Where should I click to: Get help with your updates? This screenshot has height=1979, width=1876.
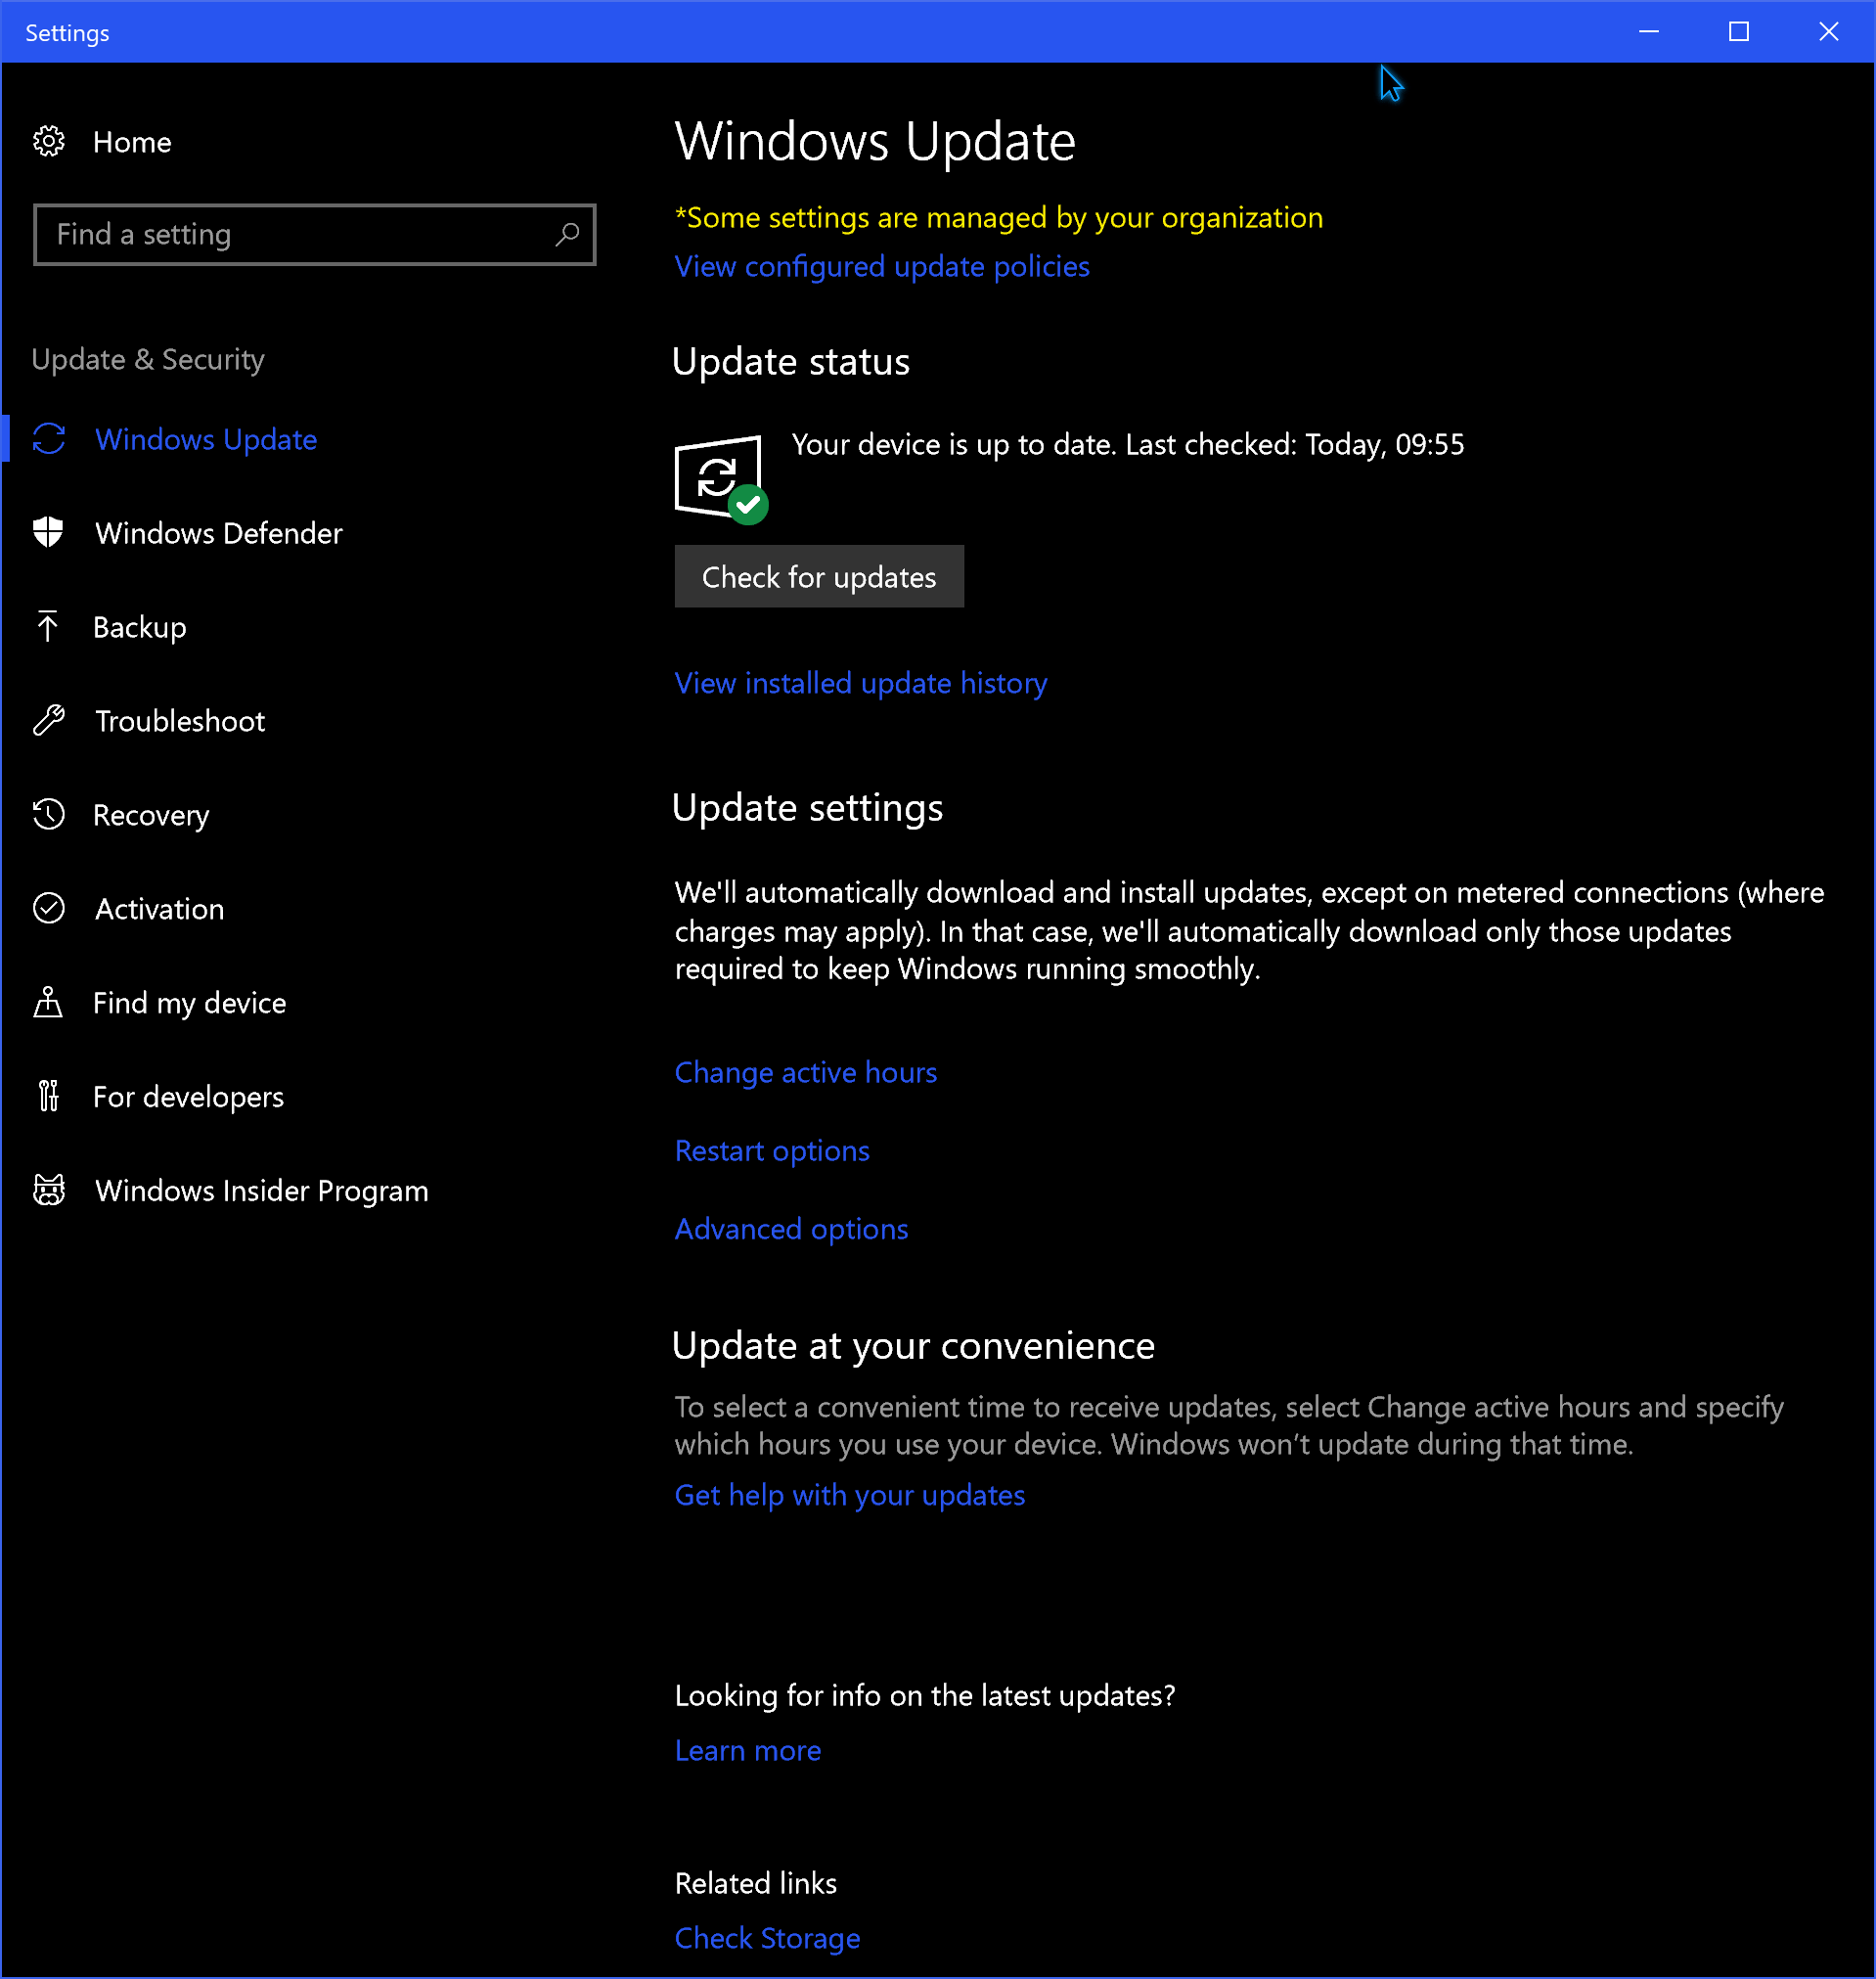click(x=848, y=1494)
